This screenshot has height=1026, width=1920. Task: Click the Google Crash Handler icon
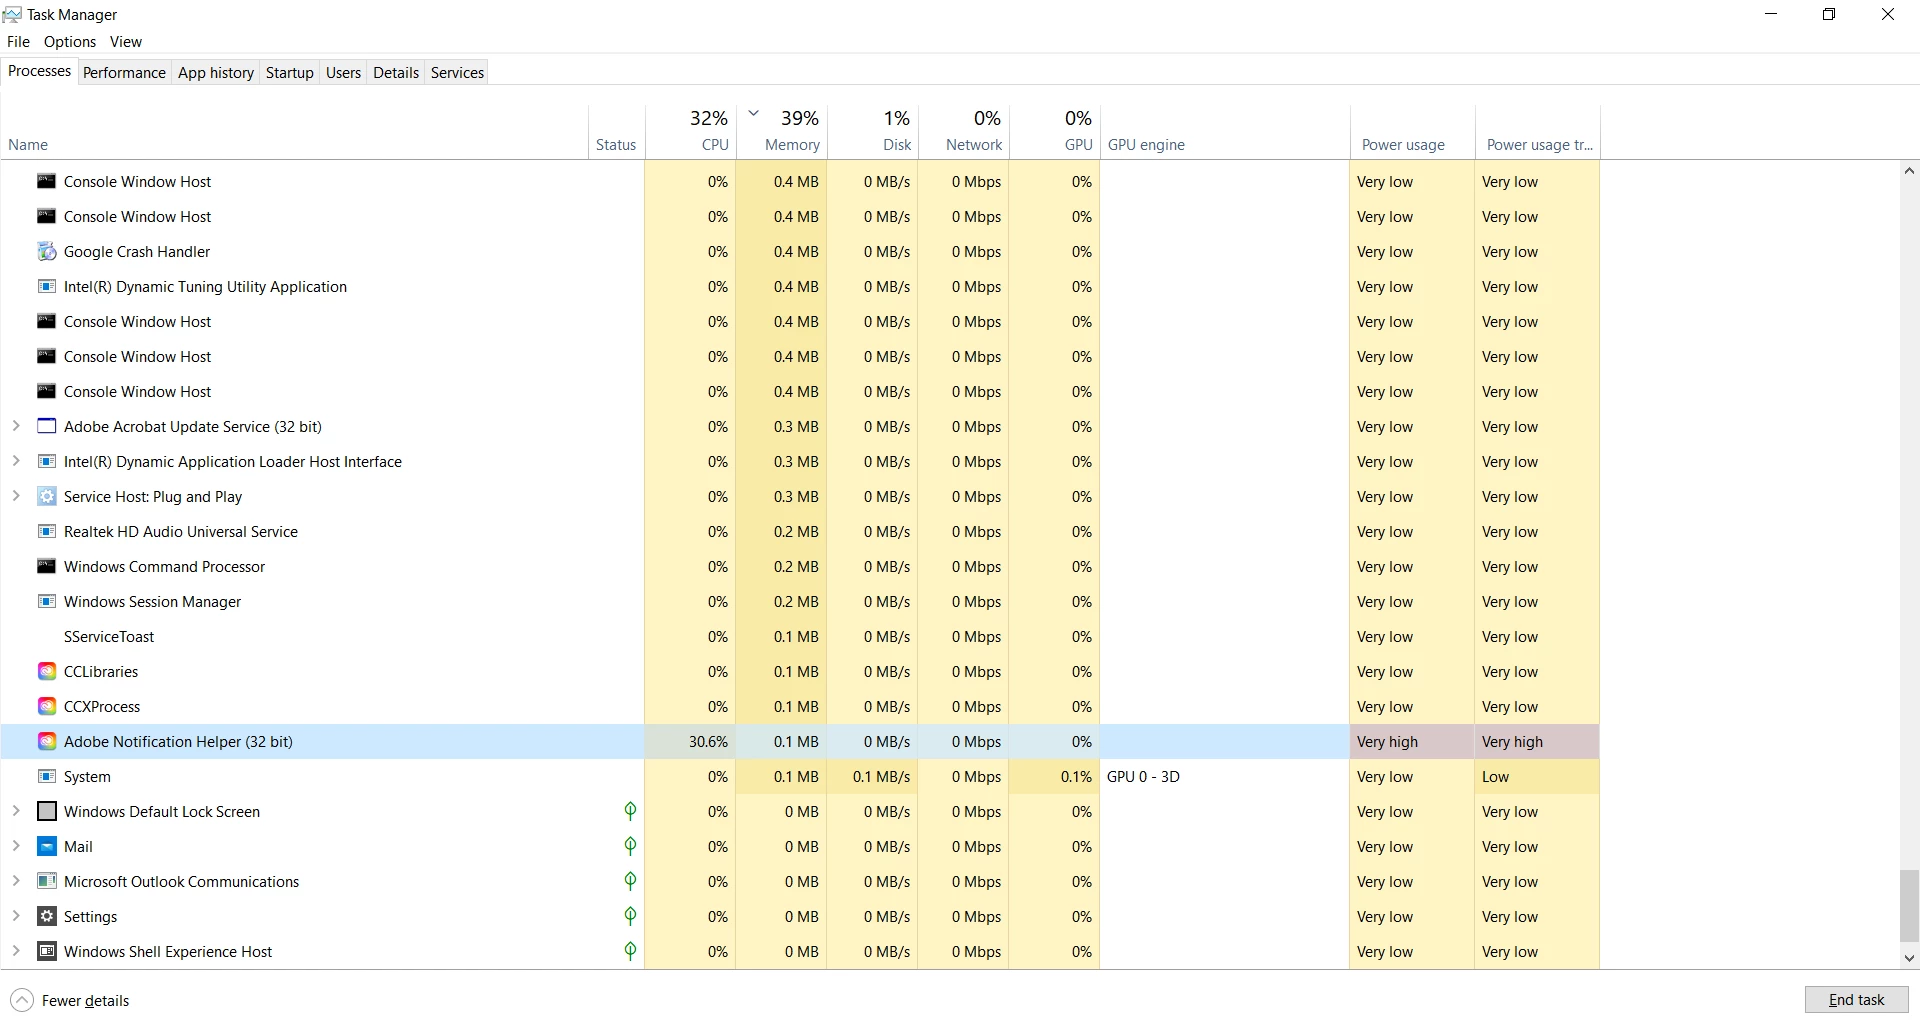click(46, 251)
